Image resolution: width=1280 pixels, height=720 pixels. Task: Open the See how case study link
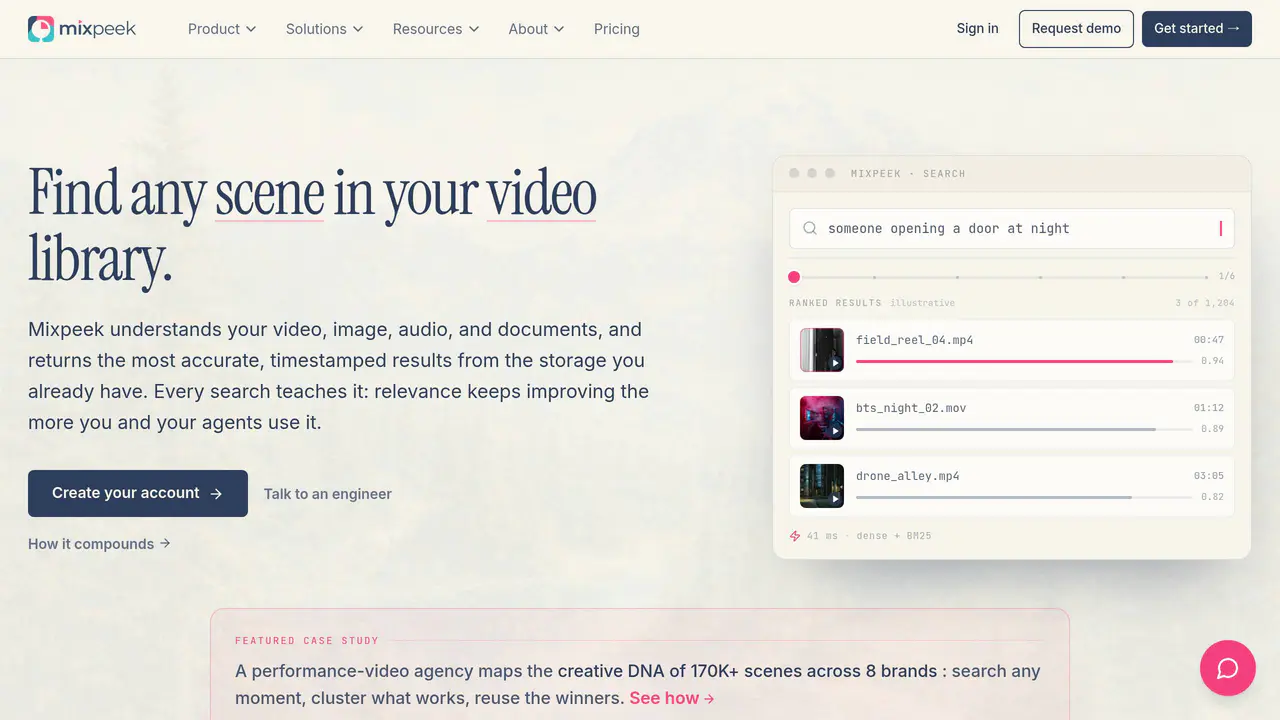tap(672, 698)
